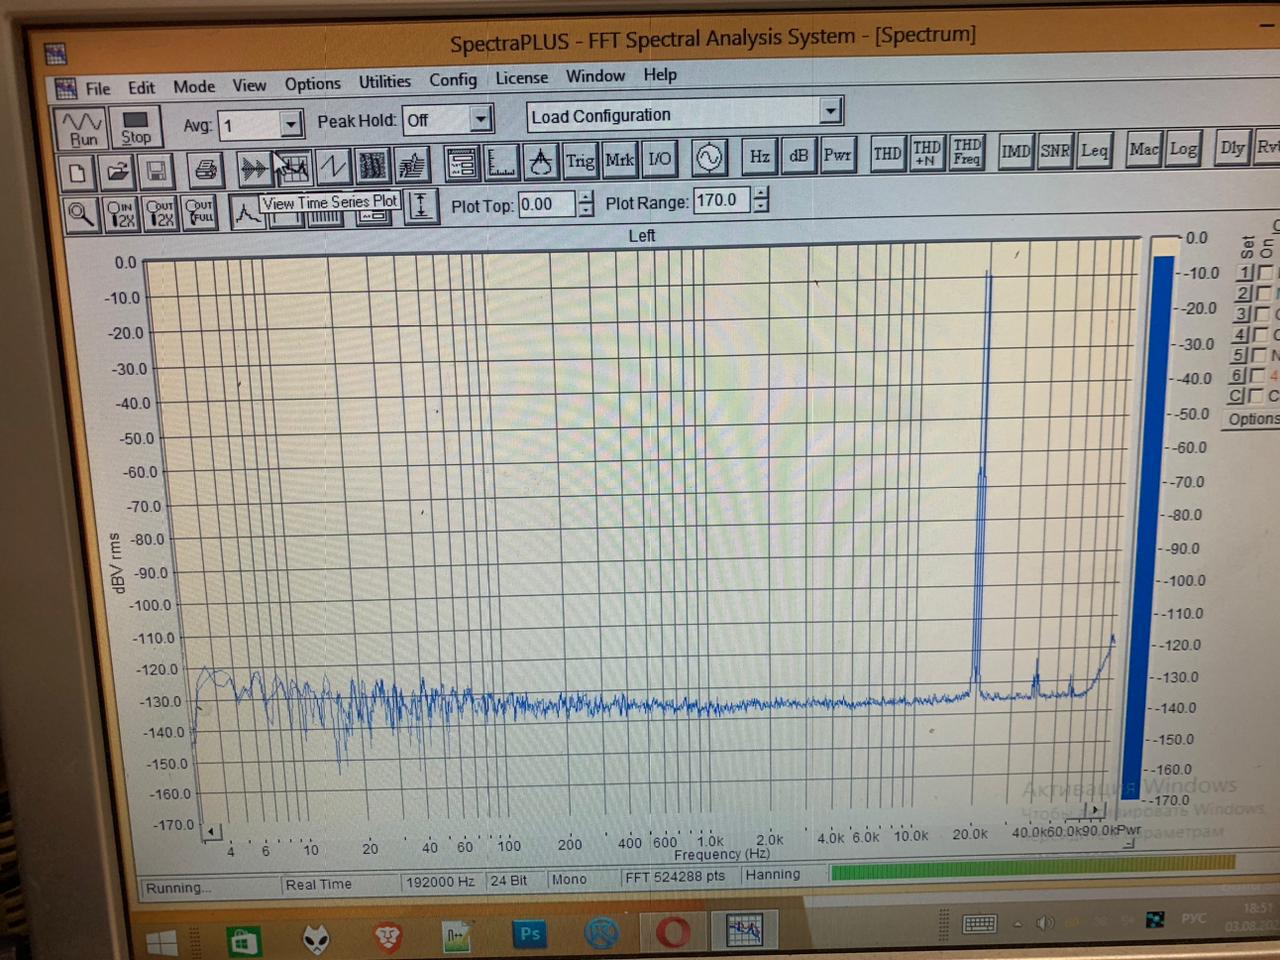The image size is (1280, 960).
Task: Click the Plot Range value field
Action: 722,200
